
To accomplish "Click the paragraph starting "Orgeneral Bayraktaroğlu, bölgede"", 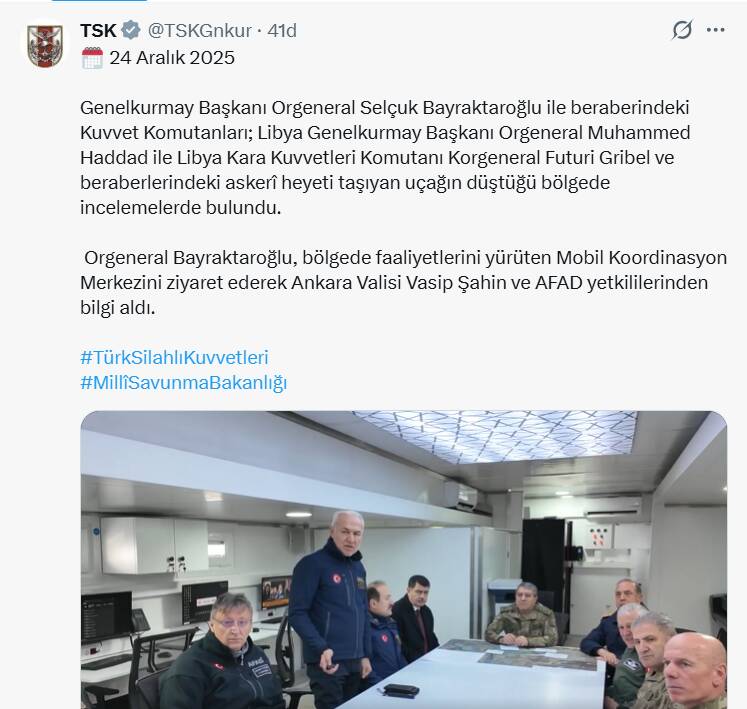I will pos(404,283).
